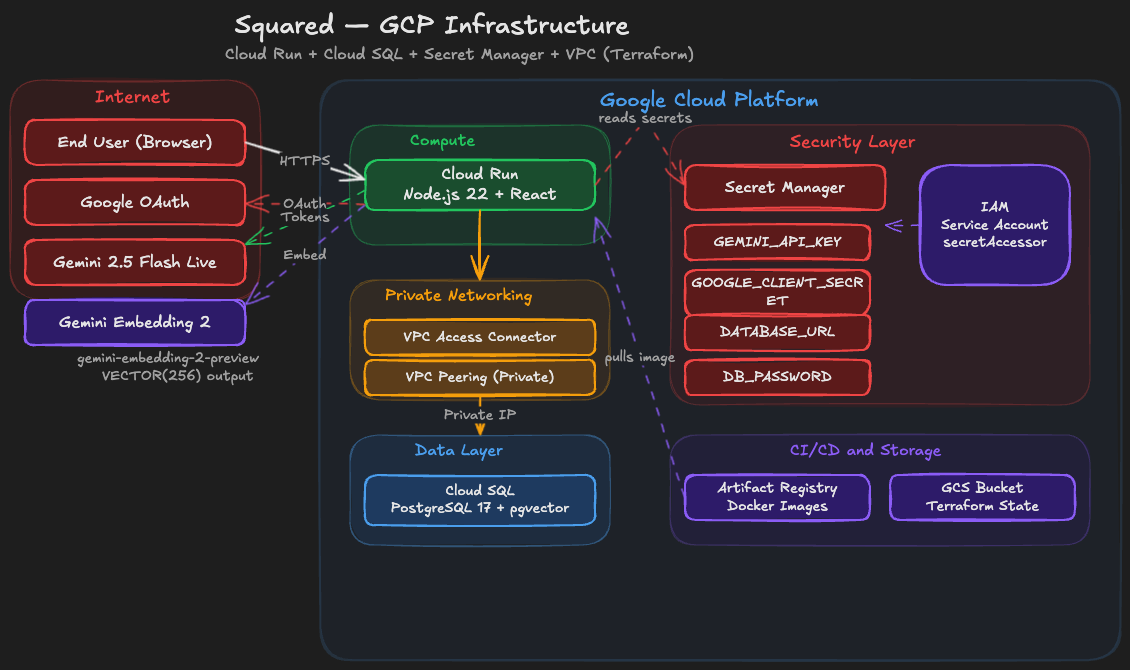Select the DB_PASSWORD secret box
1130x670 pixels.
pyautogui.click(x=778, y=377)
